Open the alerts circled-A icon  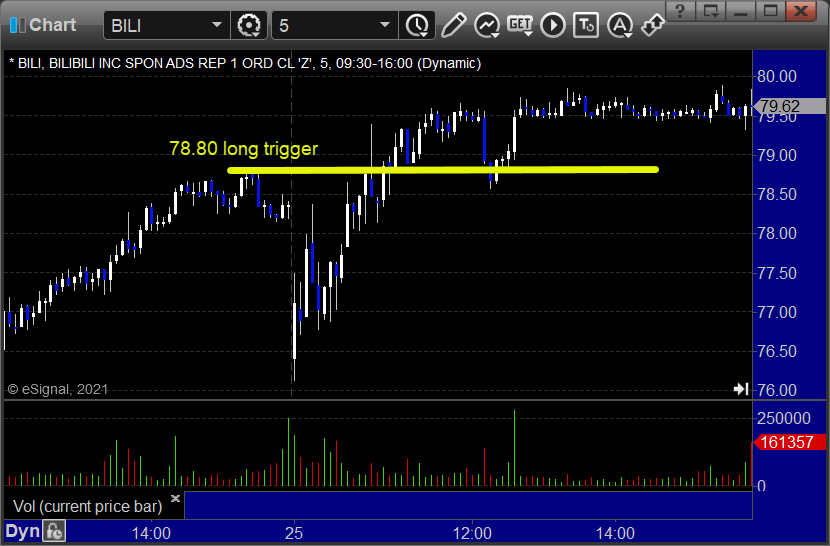620,25
